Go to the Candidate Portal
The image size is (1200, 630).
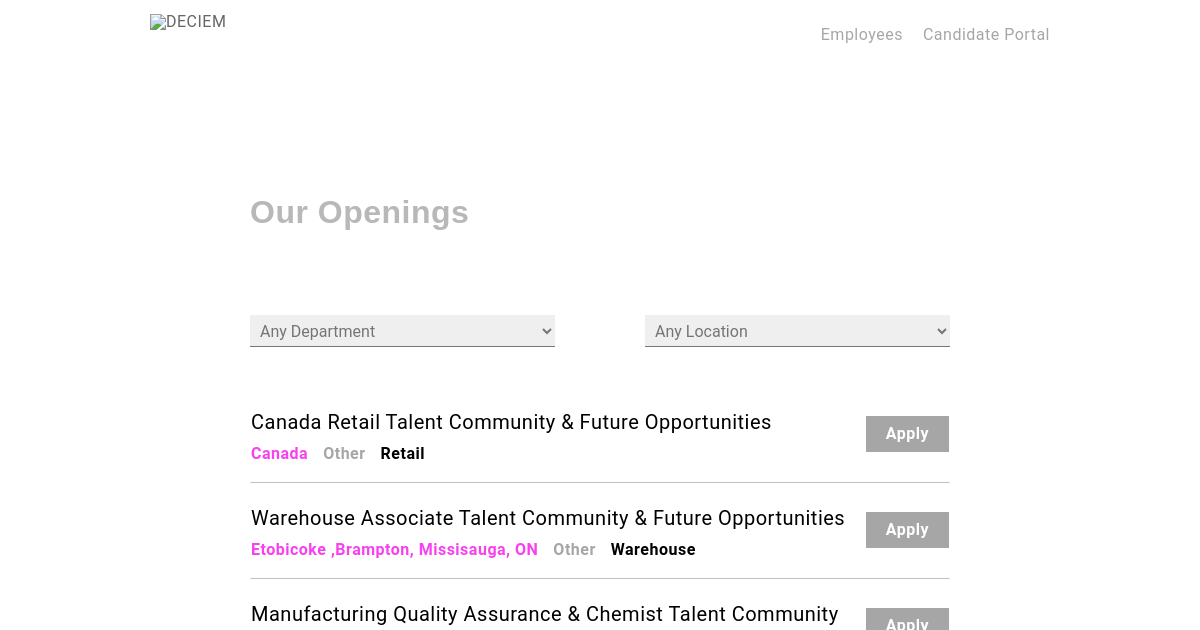(x=986, y=35)
